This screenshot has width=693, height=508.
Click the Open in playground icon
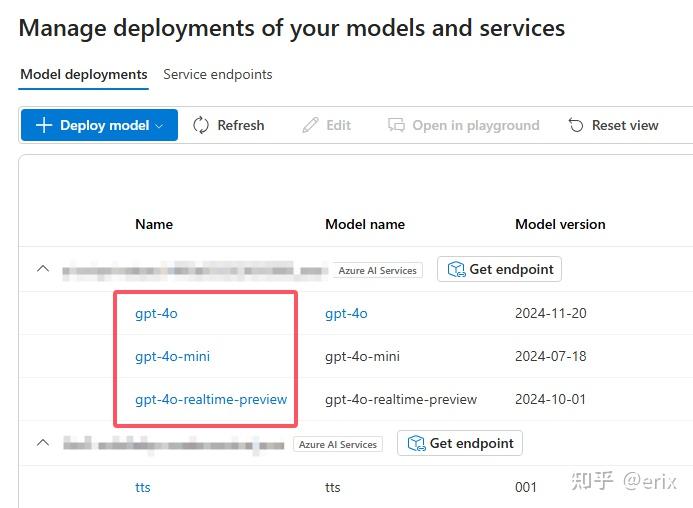397,125
